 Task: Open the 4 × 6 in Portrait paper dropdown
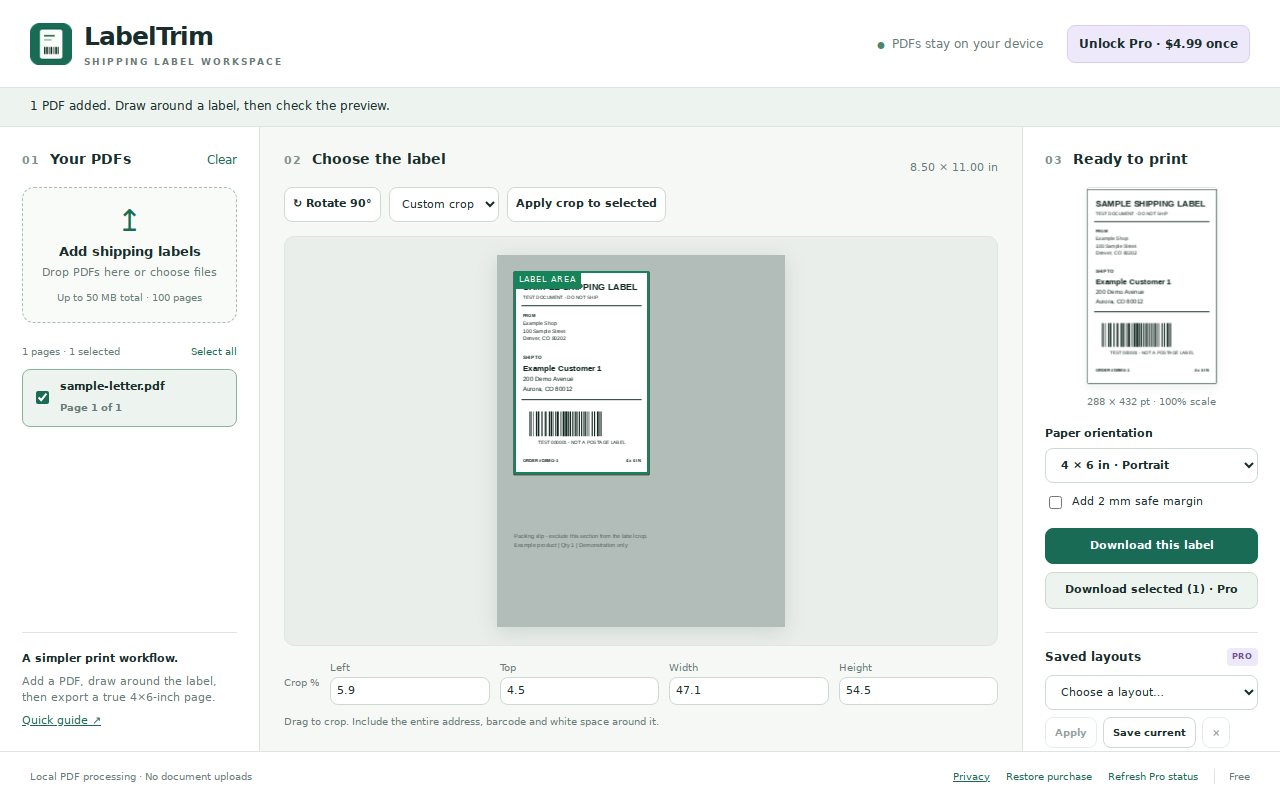click(1151, 465)
